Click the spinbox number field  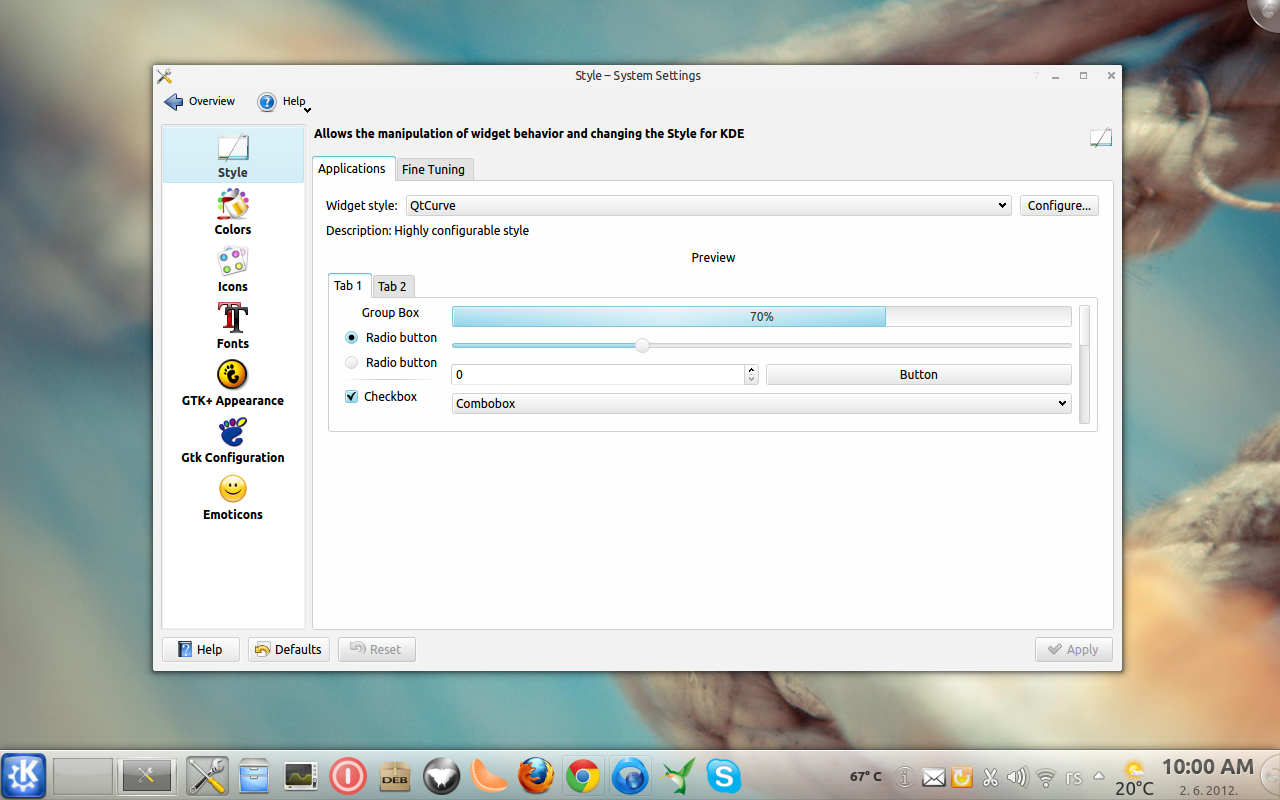click(597, 375)
